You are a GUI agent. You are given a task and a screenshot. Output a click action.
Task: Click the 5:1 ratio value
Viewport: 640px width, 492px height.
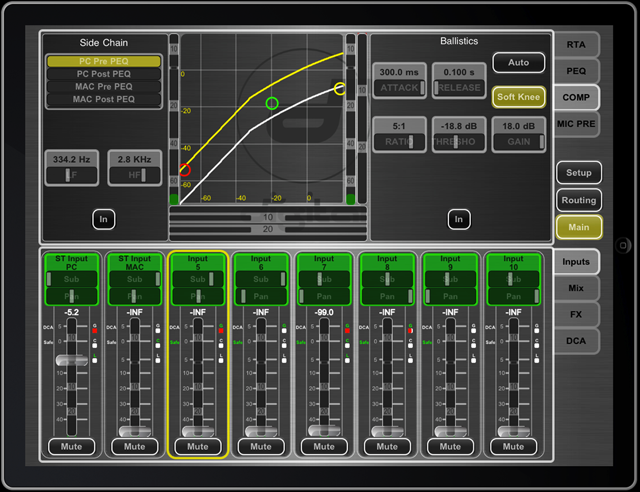coord(399,126)
